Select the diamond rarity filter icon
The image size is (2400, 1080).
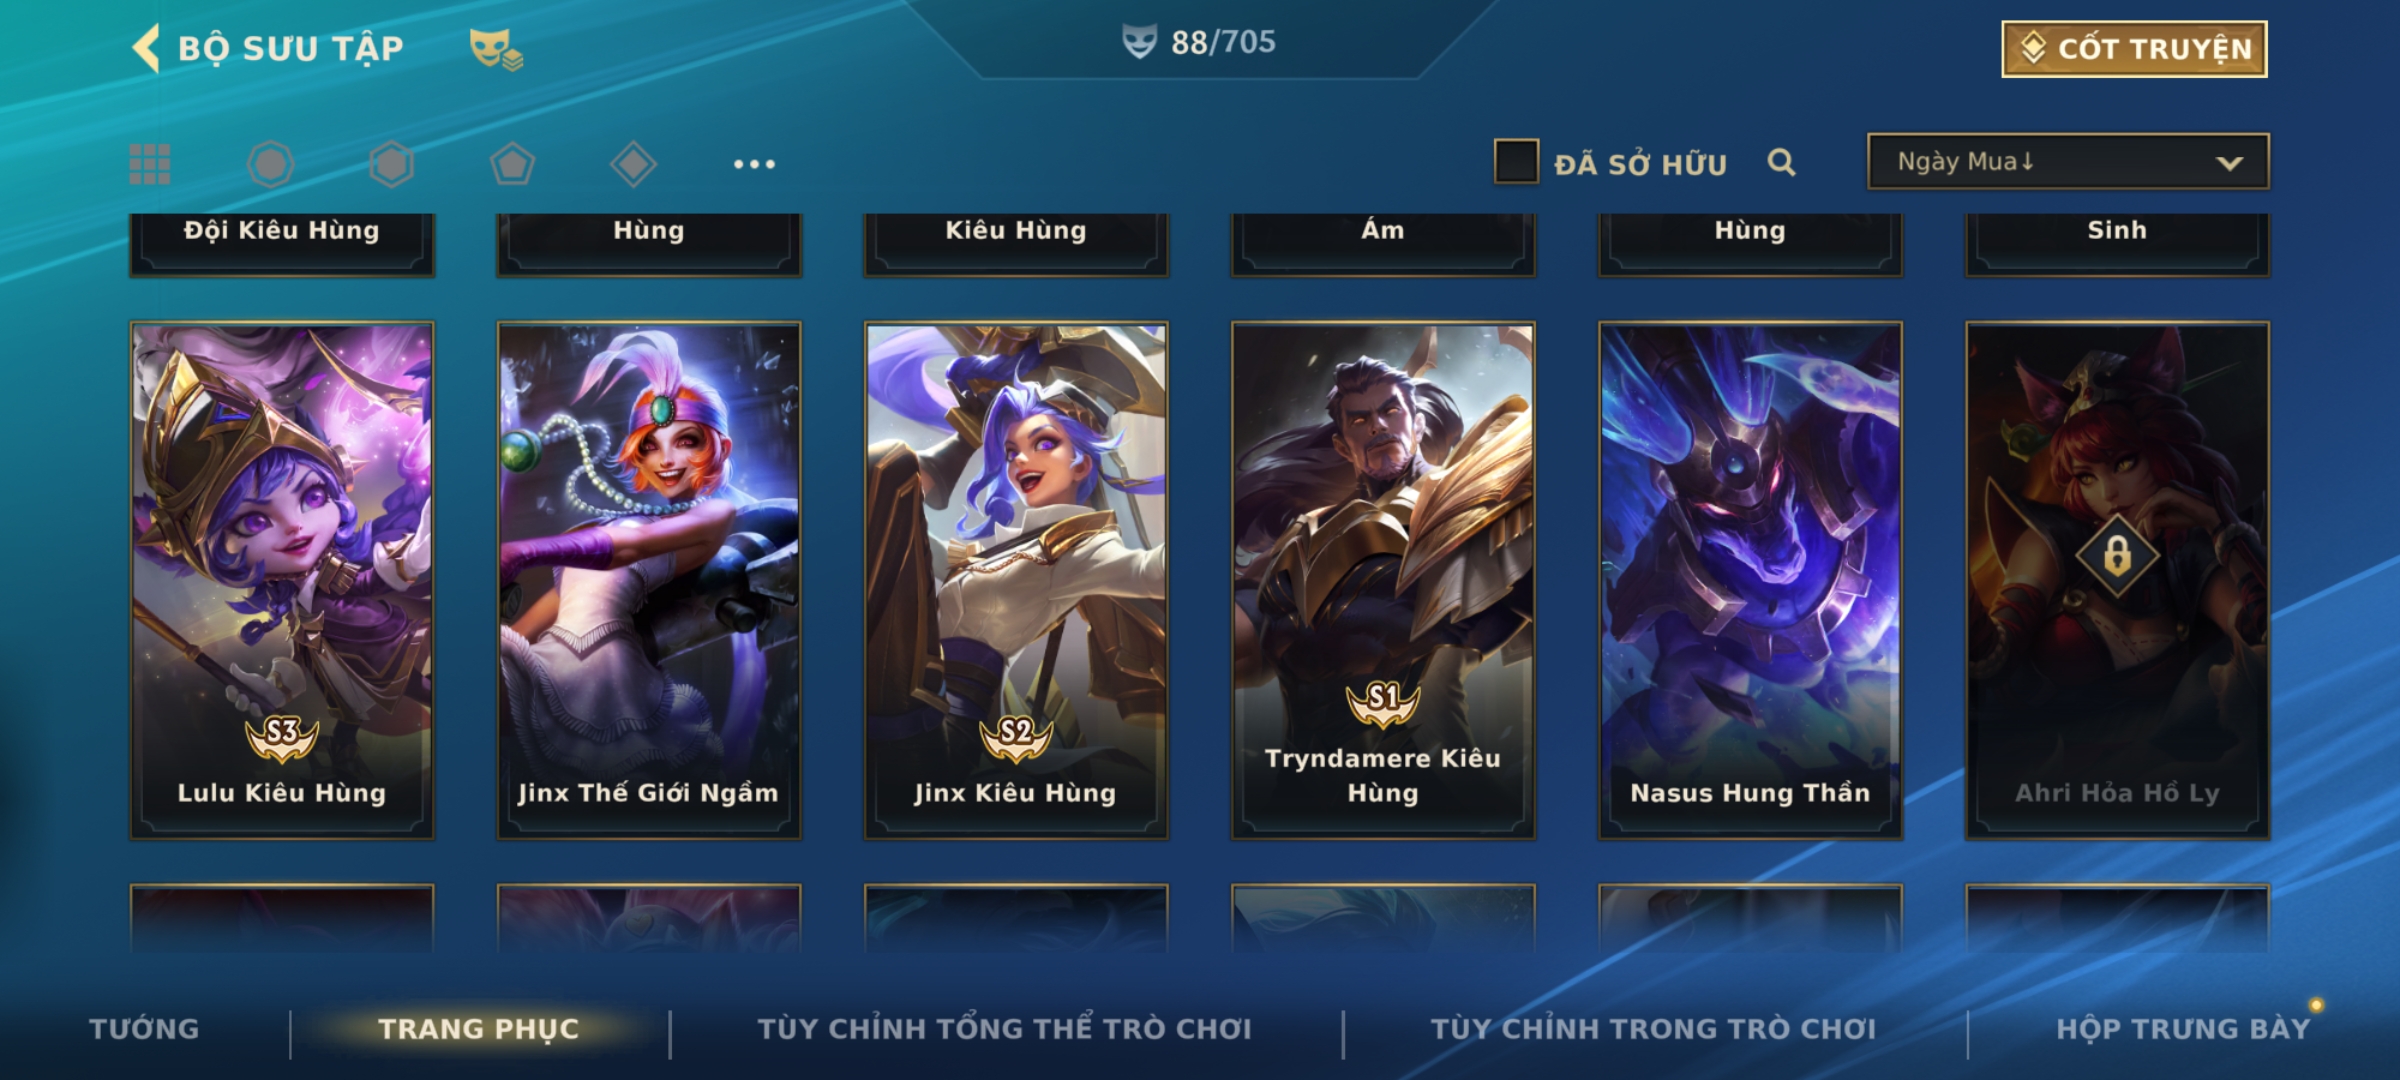coord(633,164)
